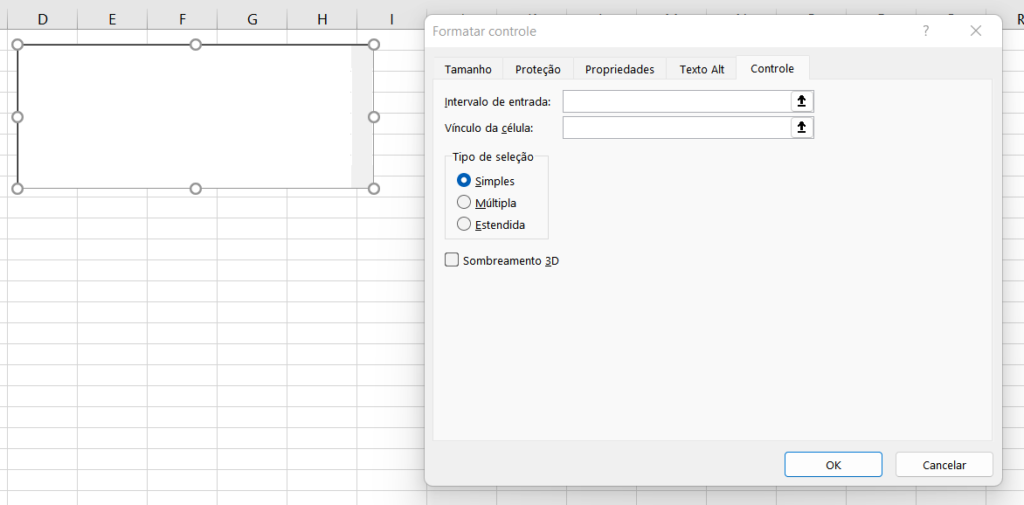Click the range selector icon for Vínculo da célula

(x=801, y=128)
